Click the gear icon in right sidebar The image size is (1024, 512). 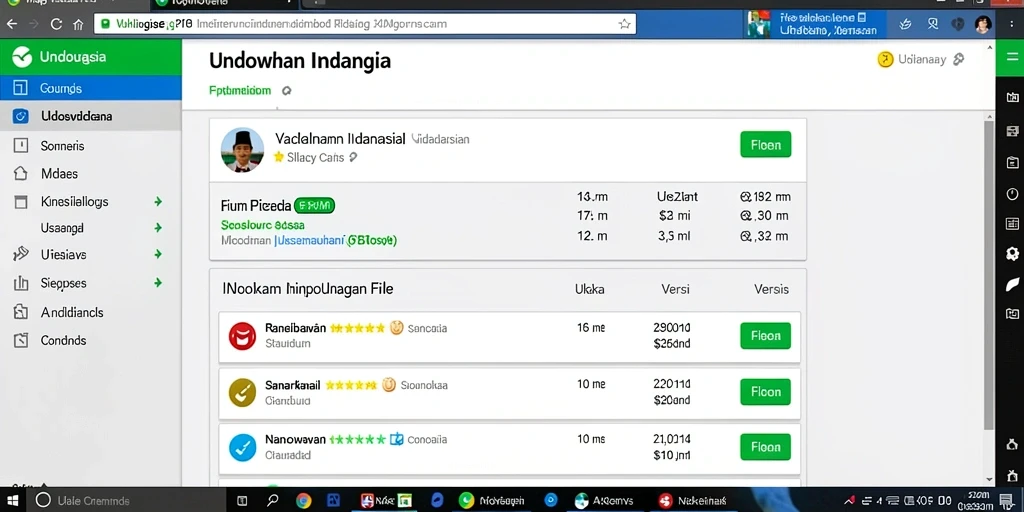pyautogui.click(x=1012, y=254)
